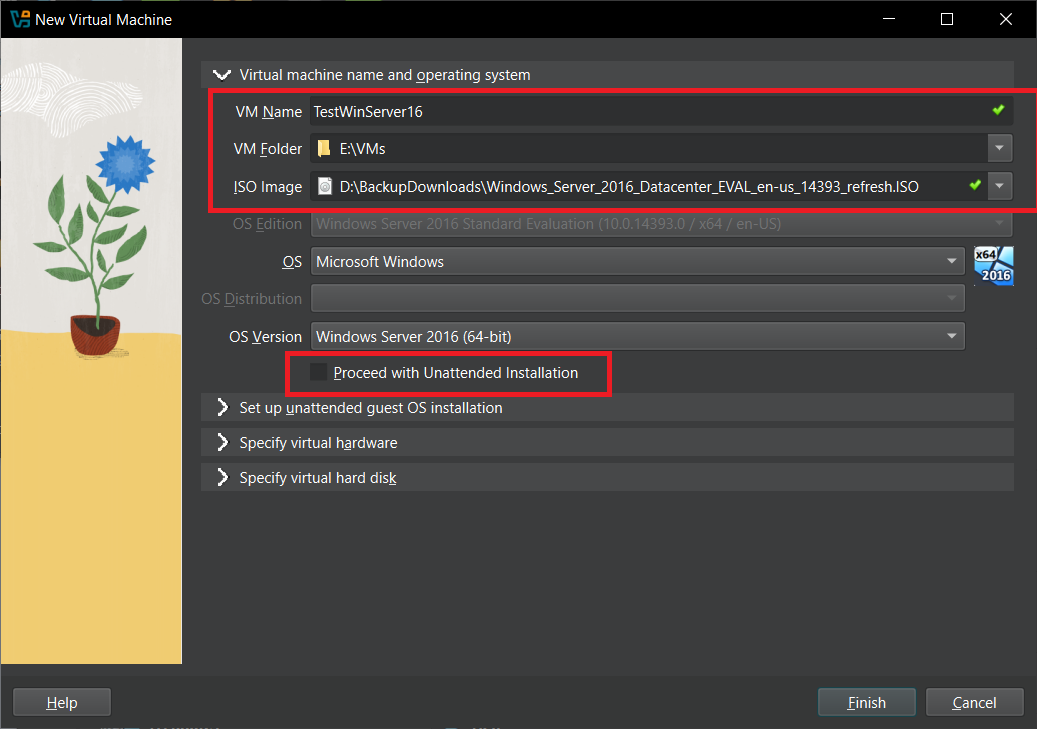Image resolution: width=1037 pixels, height=729 pixels.
Task: Click the folder icon in VM Folder field
Action: tap(323, 149)
